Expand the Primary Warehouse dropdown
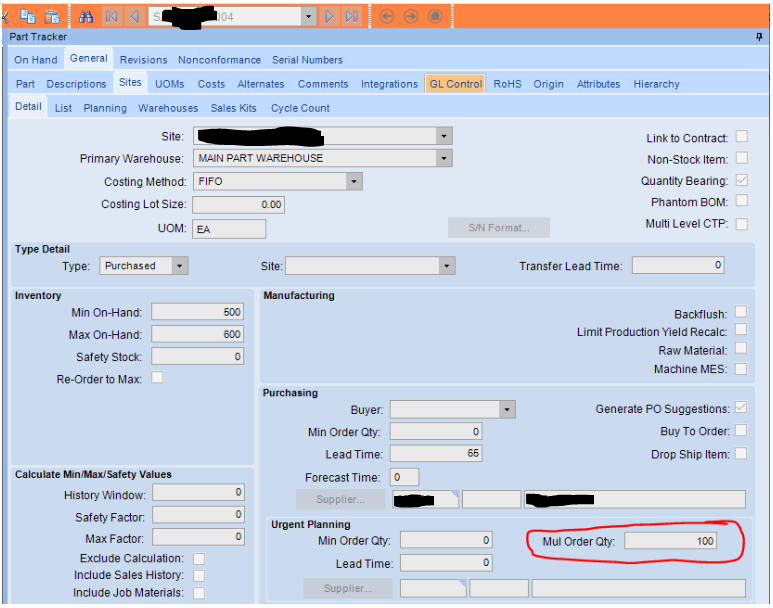The width and height of the screenshot is (773, 608). pos(444,158)
